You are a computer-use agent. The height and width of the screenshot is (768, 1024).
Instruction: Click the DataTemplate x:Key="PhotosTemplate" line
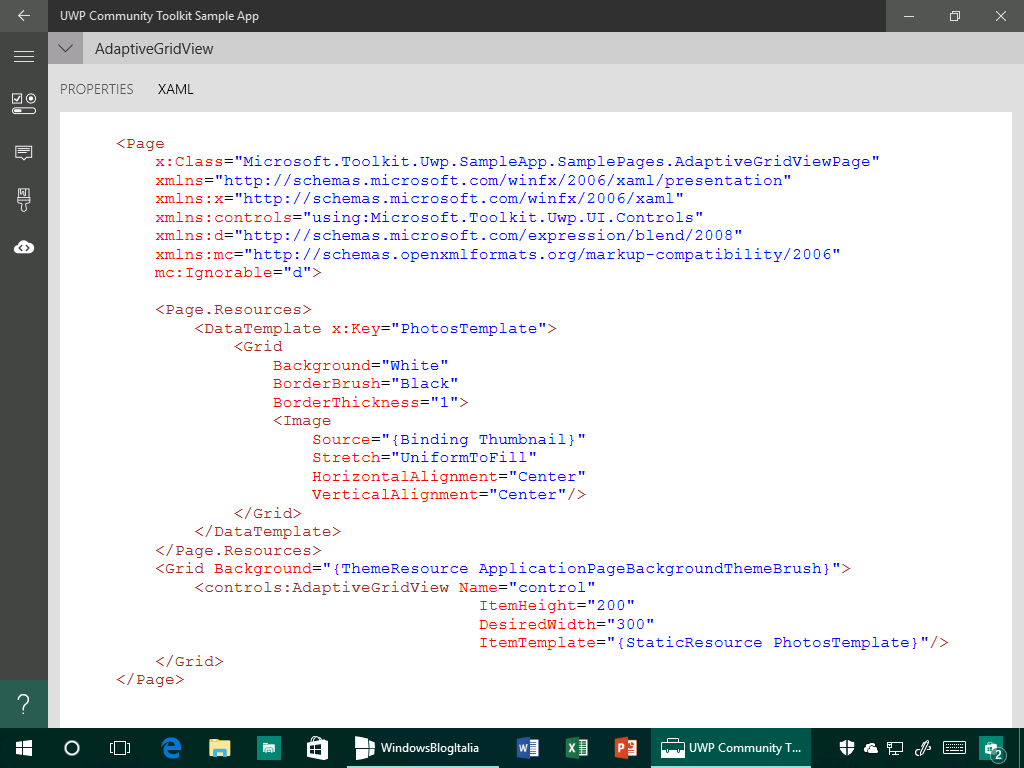pyautogui.click(x=376, y=328)
